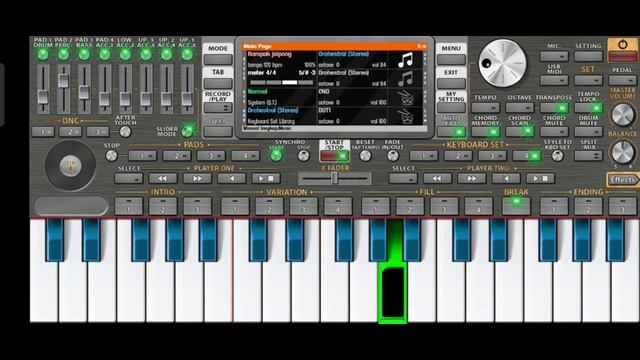The width and height of the screenshot is (640, 360).
Task: Tap the DND drum icon in display
Action: (x=405, y=98)
